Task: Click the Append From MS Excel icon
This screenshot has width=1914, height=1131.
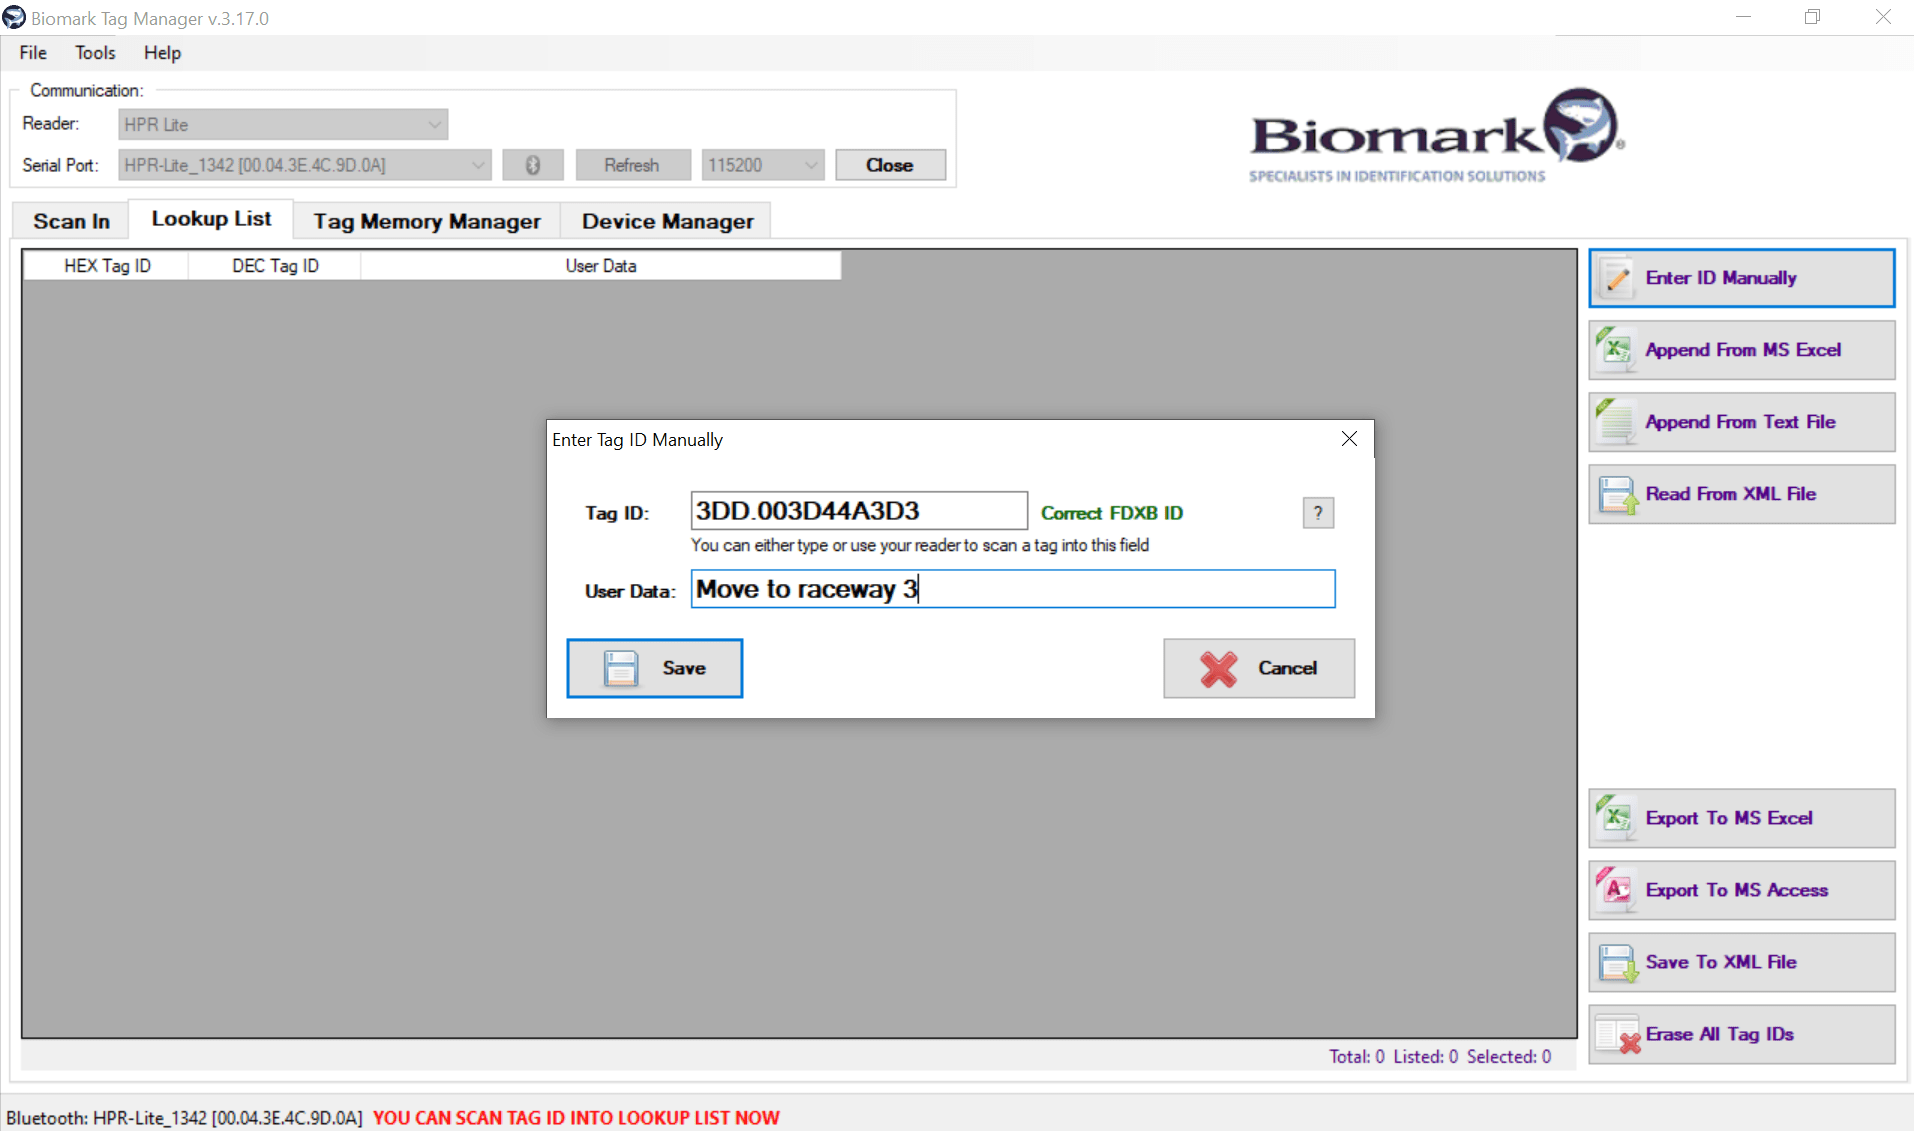Action: pos(1616,350)
